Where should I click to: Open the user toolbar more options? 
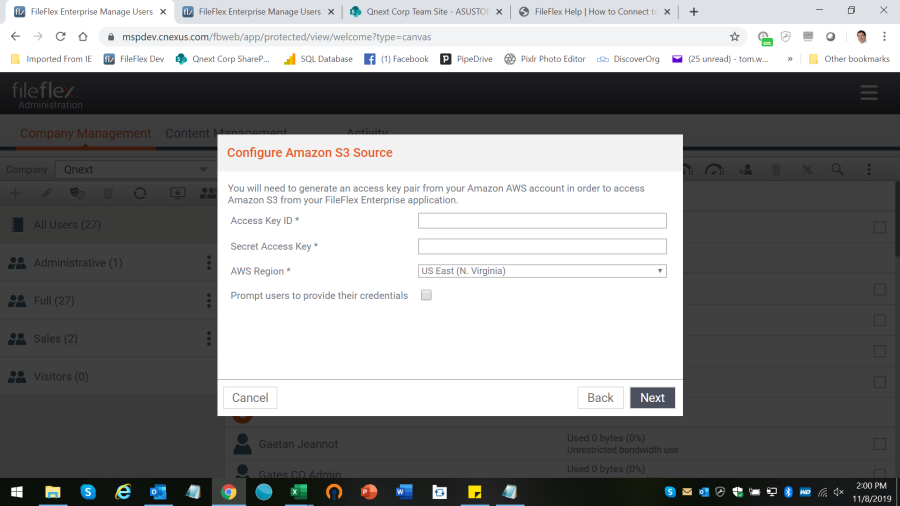[x=869, y=170]
